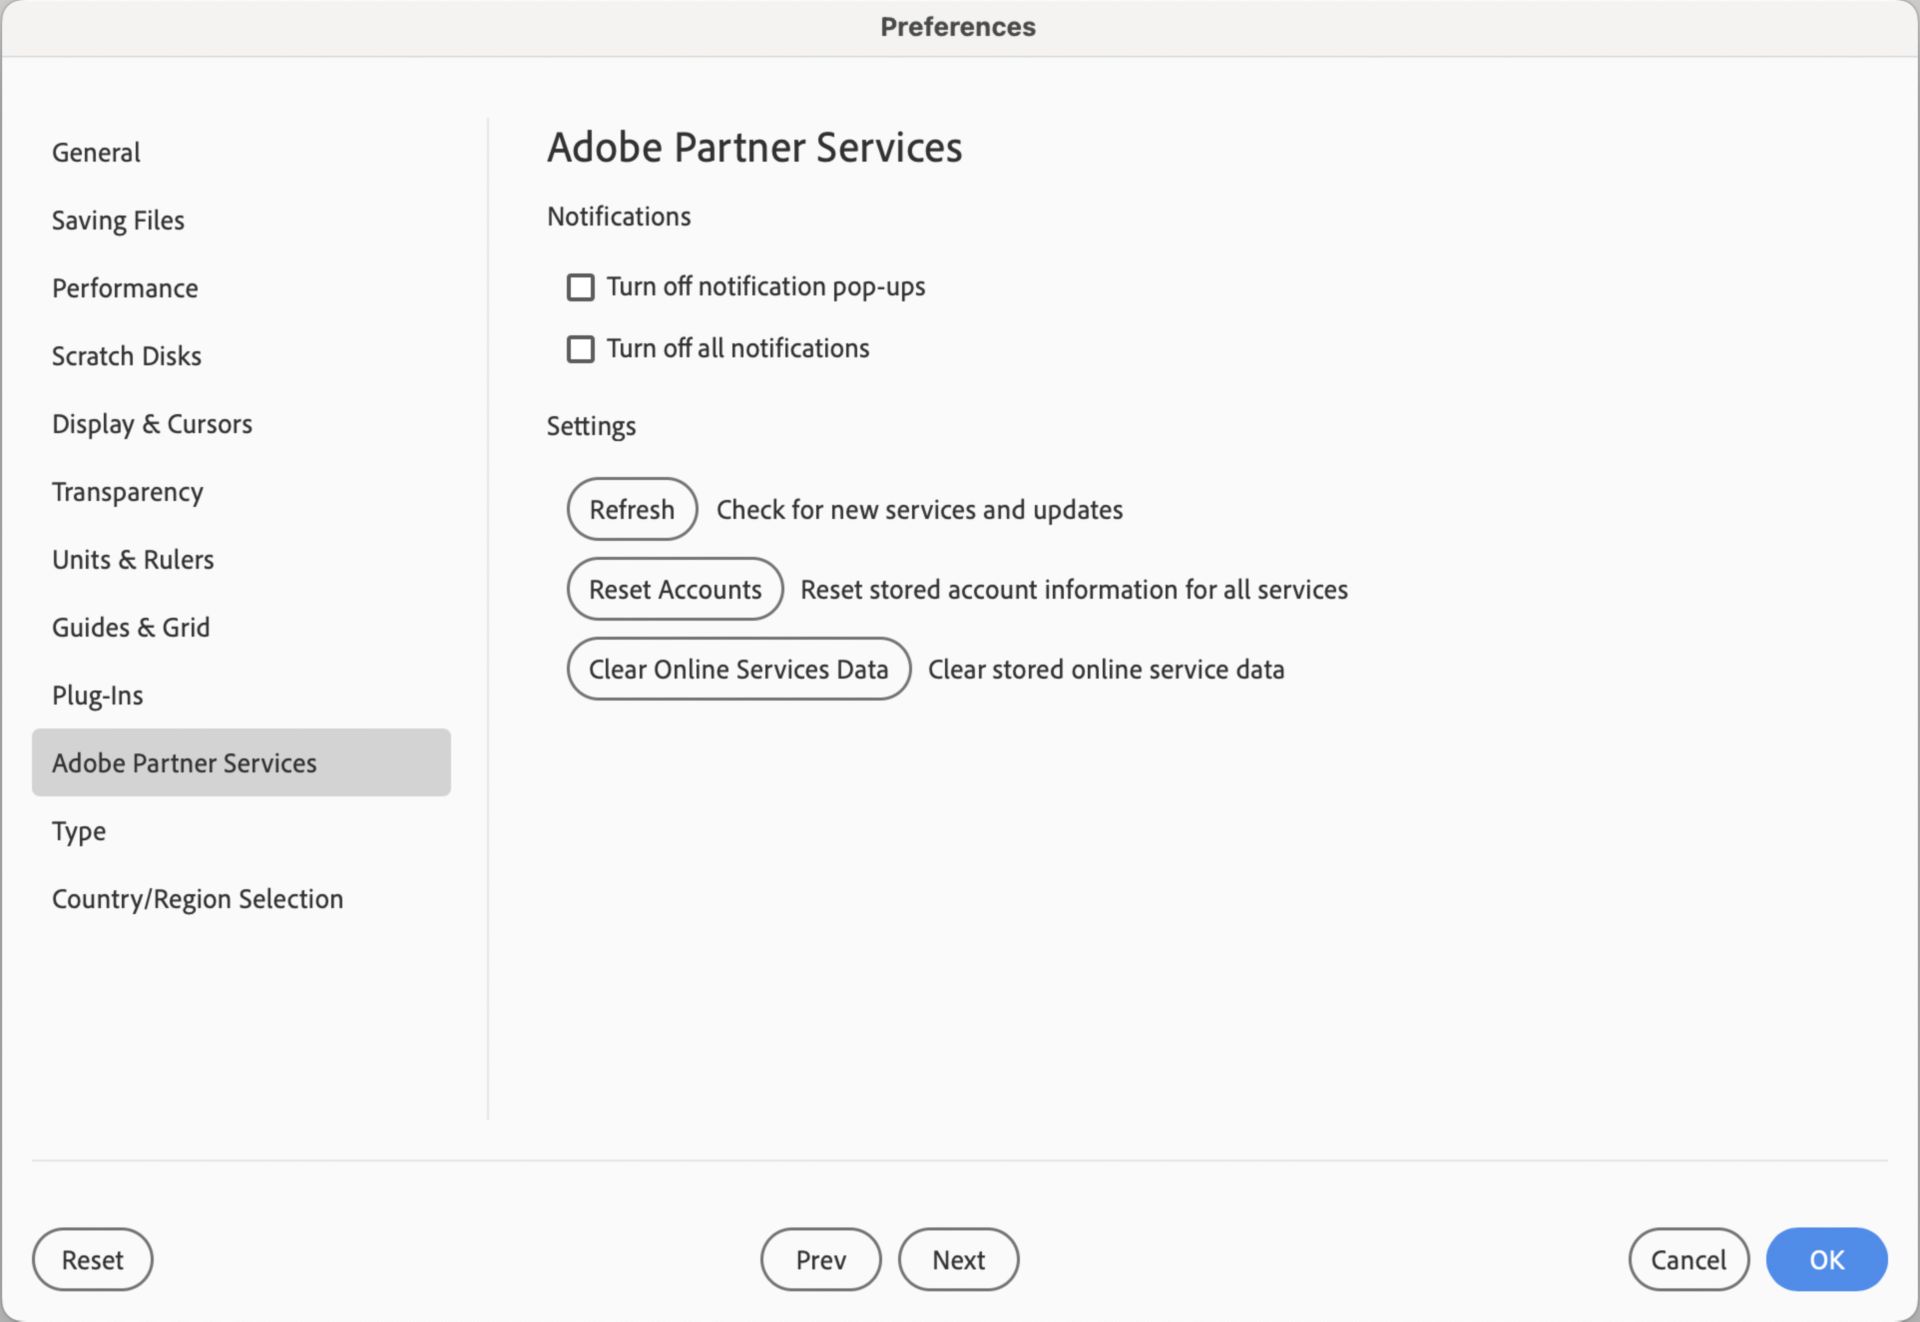Advance to next section with Next

959,1260
